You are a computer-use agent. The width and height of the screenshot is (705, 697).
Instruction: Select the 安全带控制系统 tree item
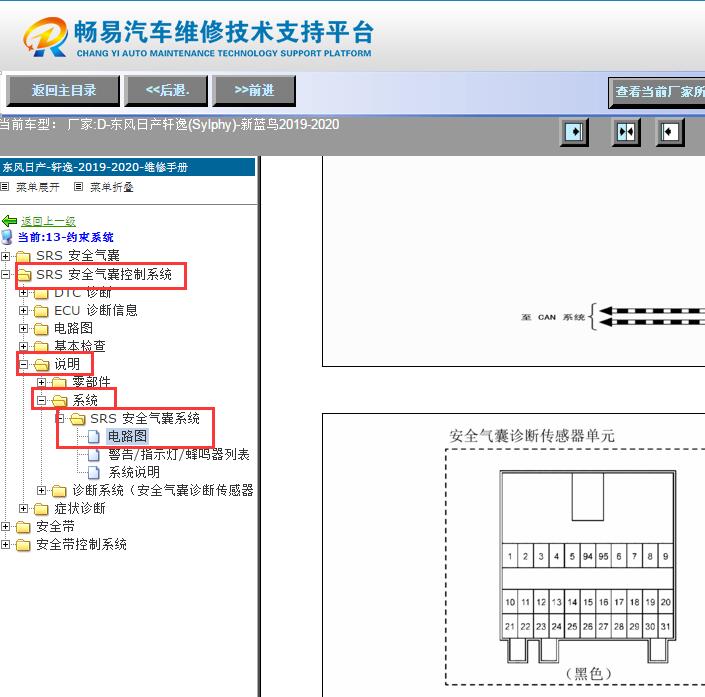click(81, 544)
